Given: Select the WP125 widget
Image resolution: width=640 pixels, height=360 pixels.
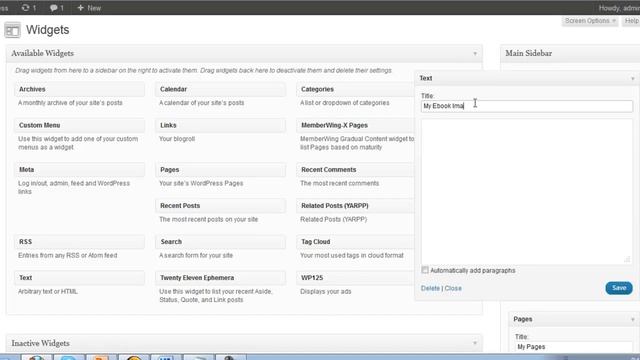Looking at the screenshot, I should coord(356,278).
